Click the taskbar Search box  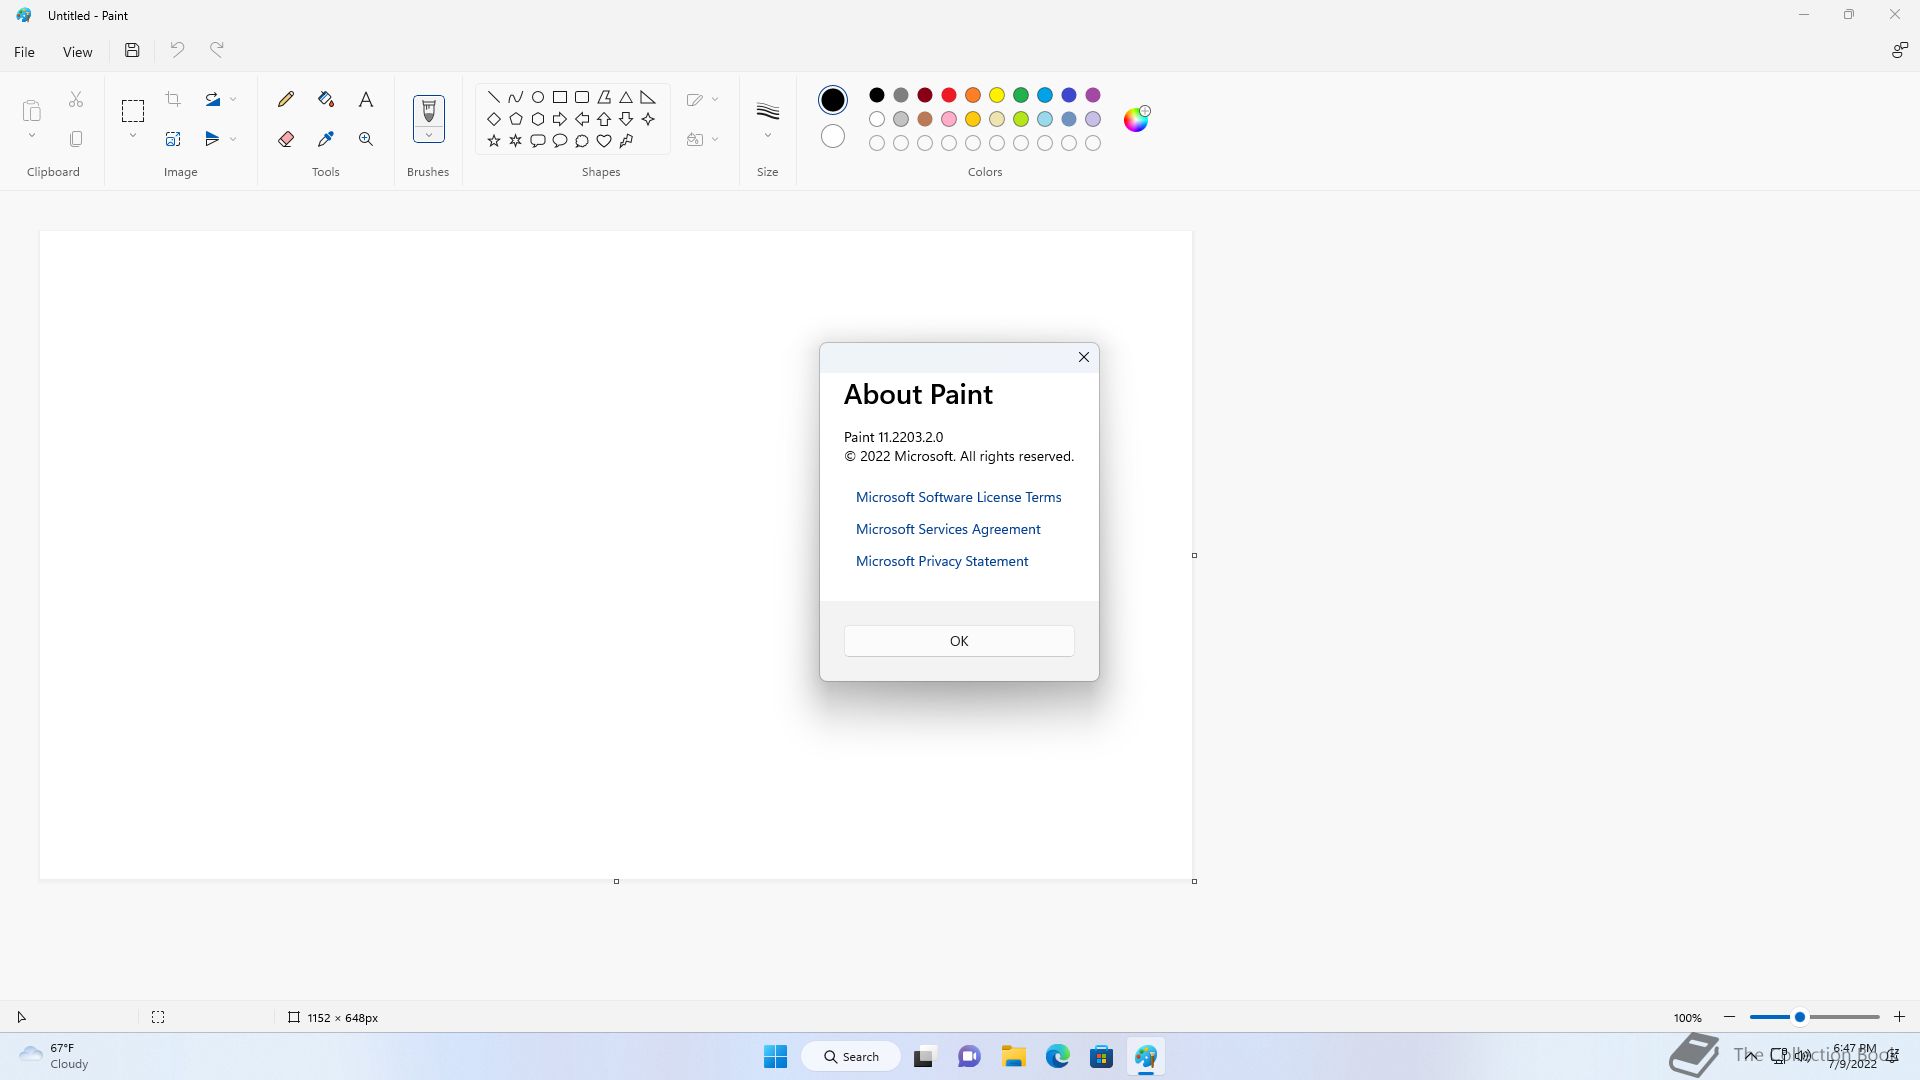point(851,1056)
